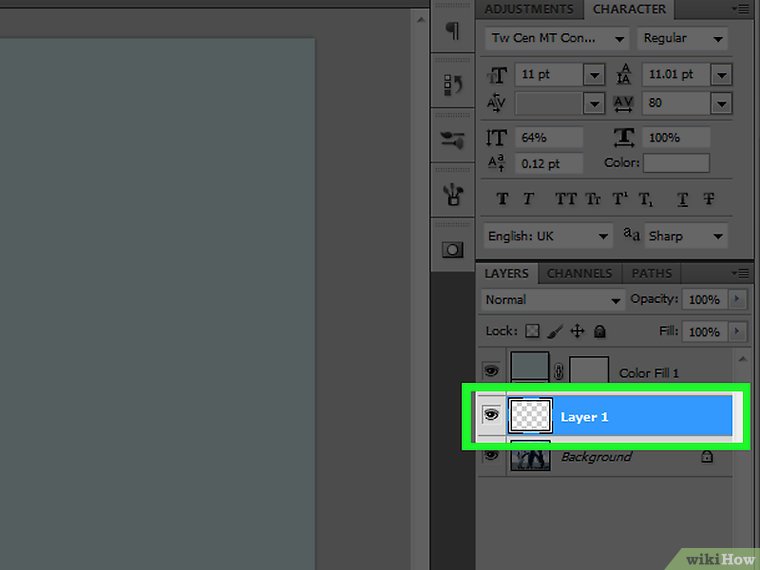Select the Background layer thumbnail
760x570 pixels.
tap(530, 457)
